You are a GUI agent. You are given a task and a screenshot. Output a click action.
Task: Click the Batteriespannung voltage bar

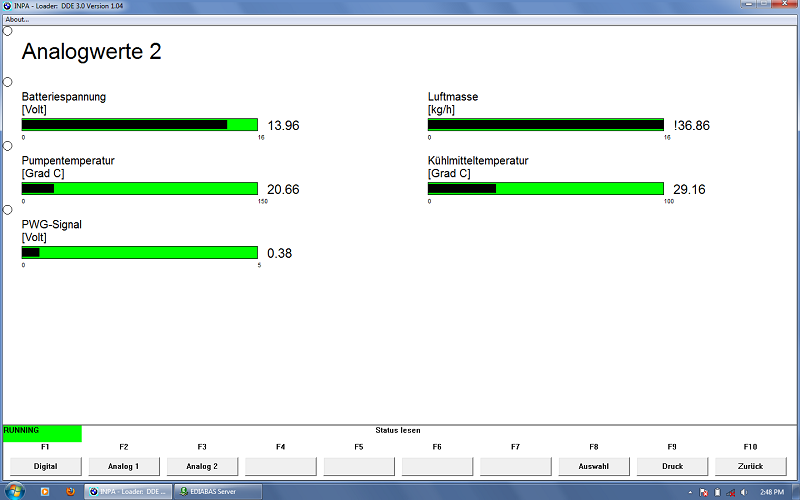tap(140, 125)
